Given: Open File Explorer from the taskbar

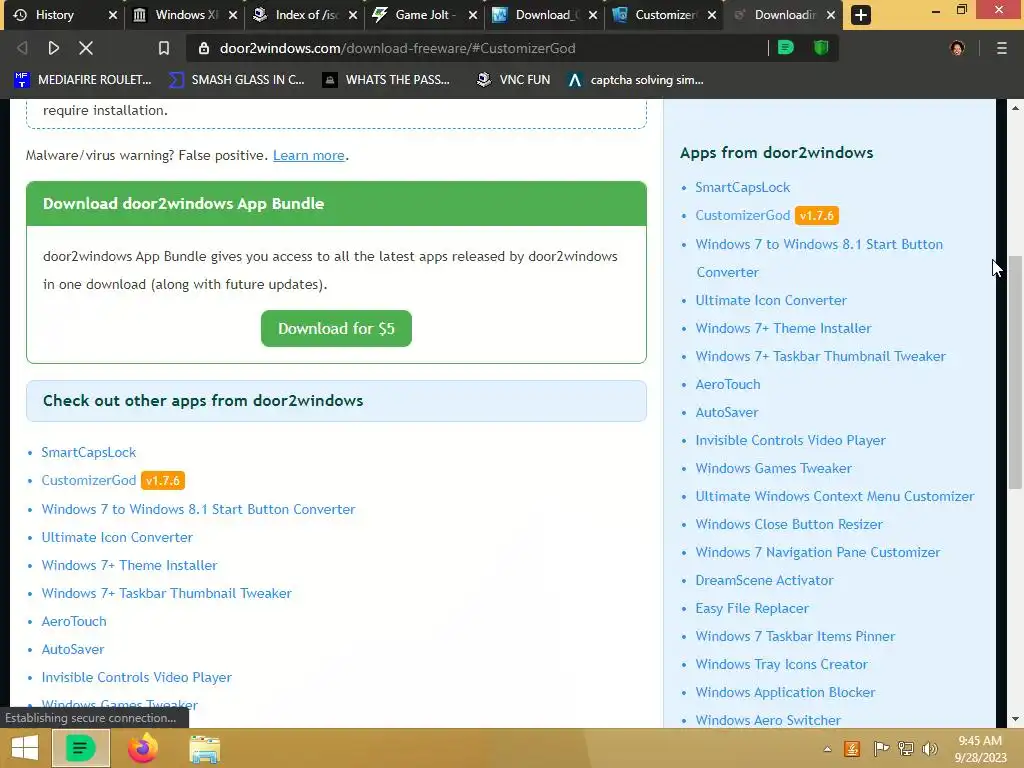Looking at the screenshot, I should (204, 748).
